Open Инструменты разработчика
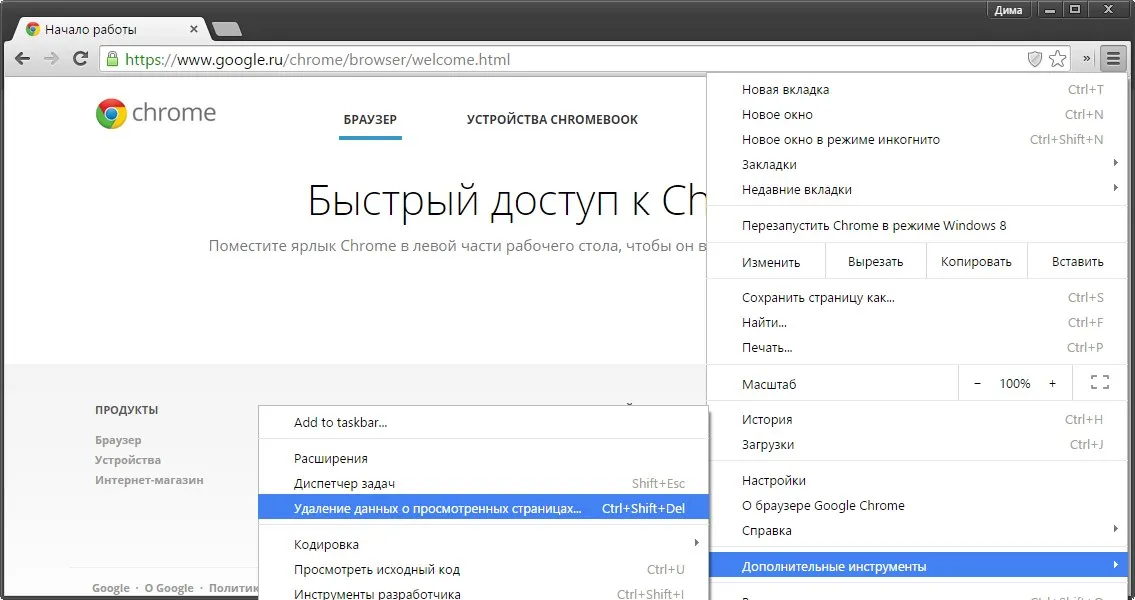The image size is (1135, 600). click(483, 593)
